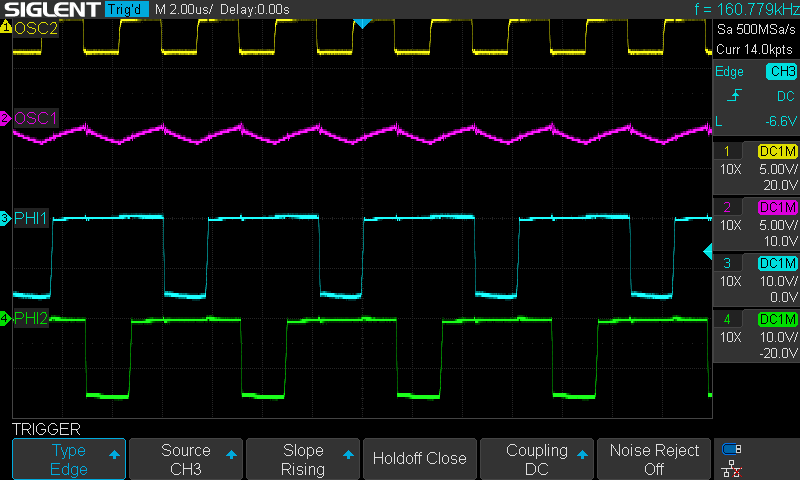Click channel 4 offset -20.0V value

click(x=778, y=353)
